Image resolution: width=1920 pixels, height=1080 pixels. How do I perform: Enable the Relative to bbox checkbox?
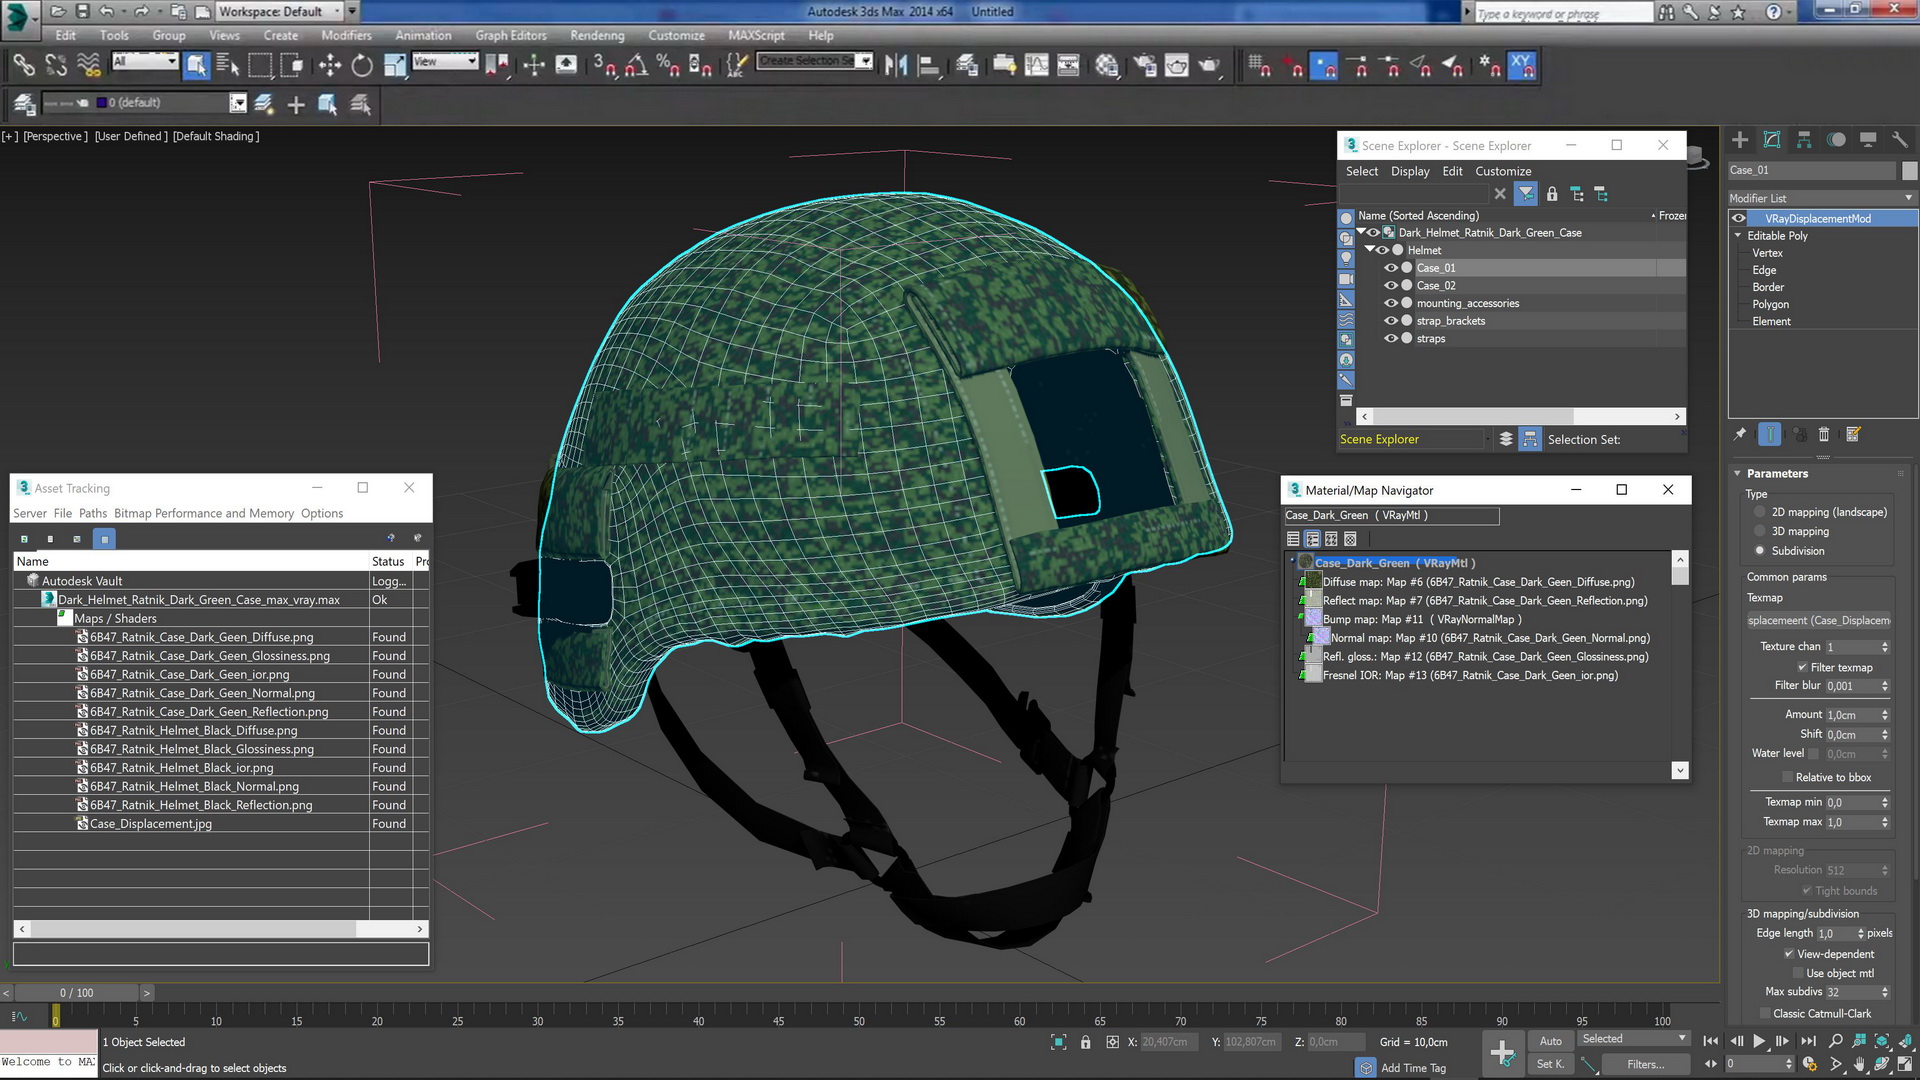pyautogui.click(x=1788, y=777)
